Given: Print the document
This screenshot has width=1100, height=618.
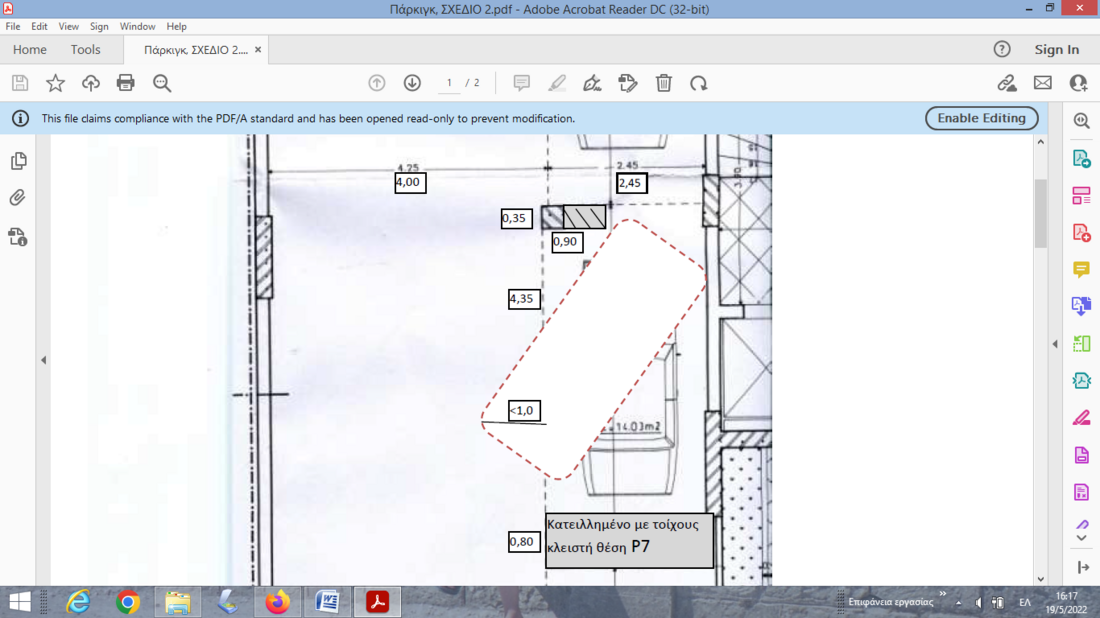Looking at the screenshot, I should click(x=125, y=83).
